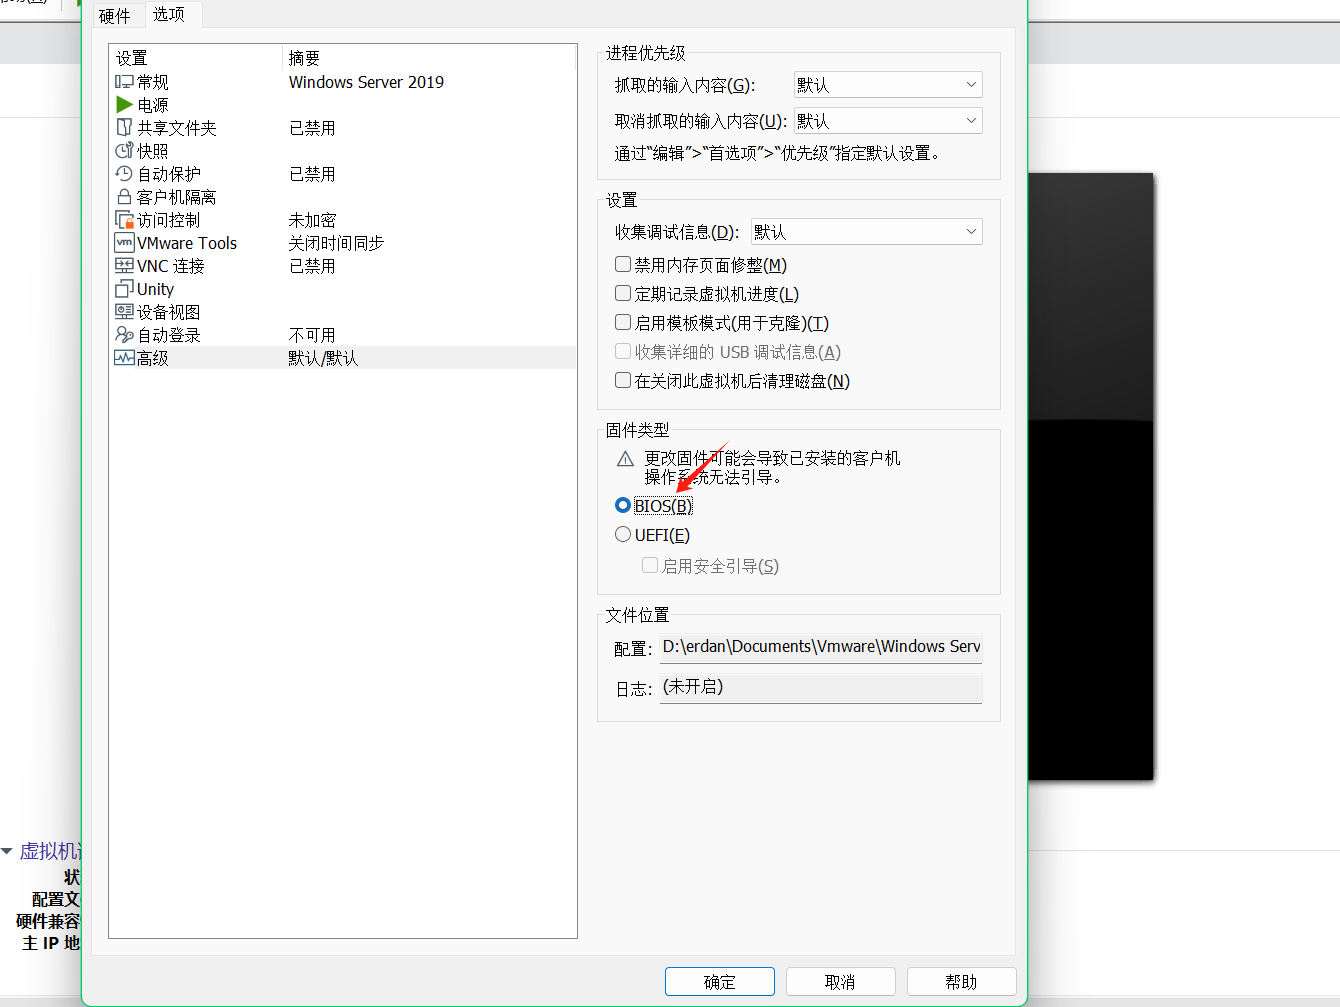Select the 自动保护 autoprotect icon
This screenshot has height=1007, width=1340.
[124, 174]
